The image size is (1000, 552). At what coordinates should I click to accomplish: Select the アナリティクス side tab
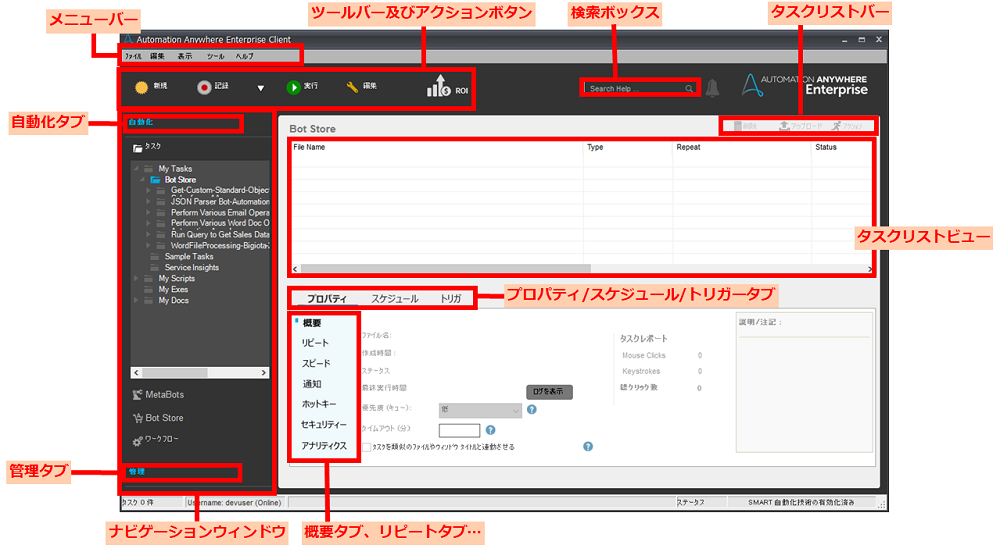(x=324, y=446)
